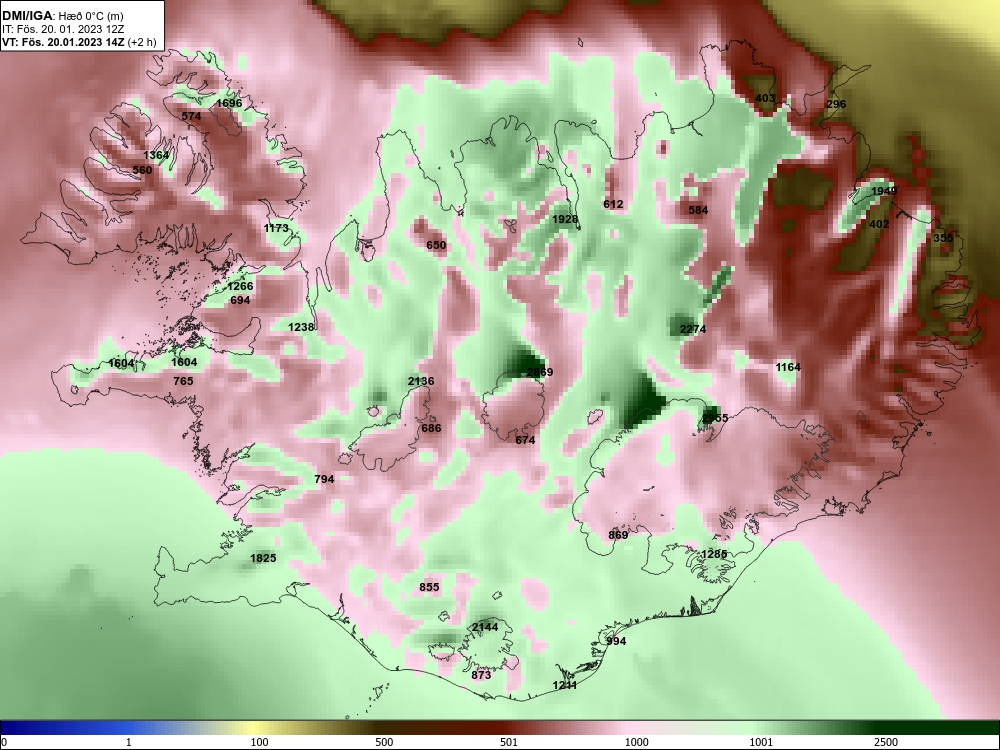
Task: Click the 674 map value
Action: tap(525, 439)
